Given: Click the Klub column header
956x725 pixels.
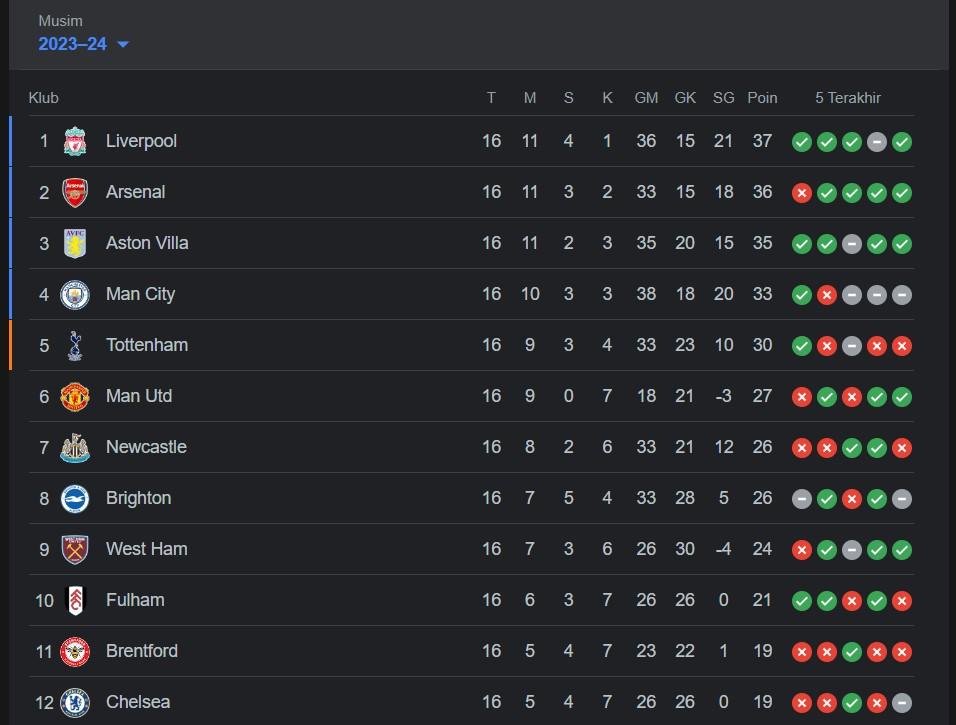Looking at the screenshot, I should [44, 97].
